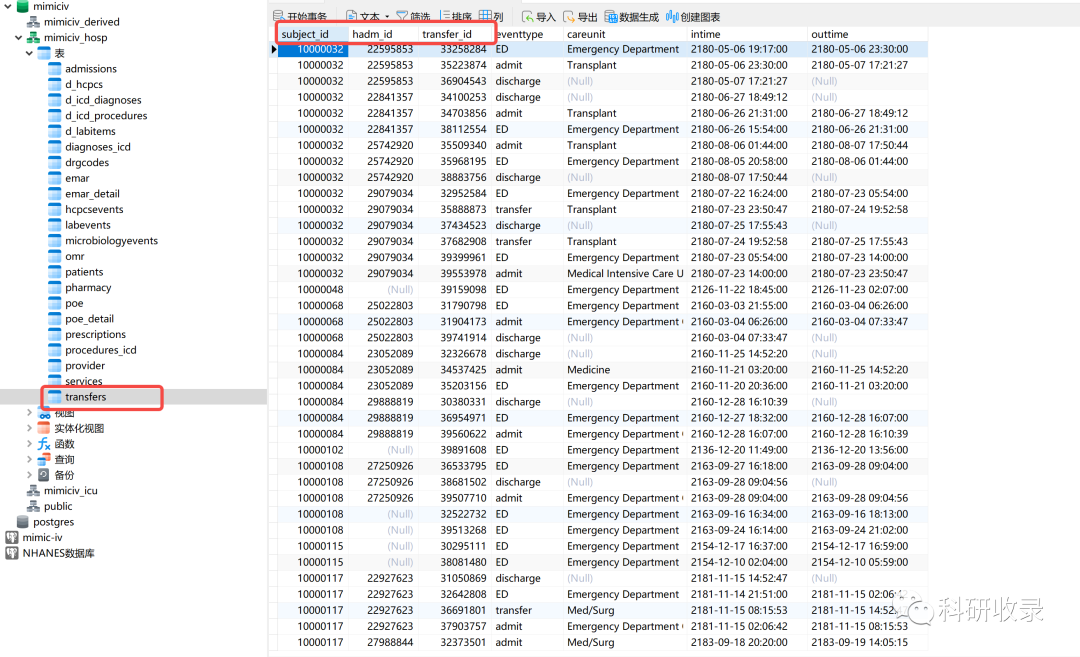
Task: Select the provider table icon
Action: point(54,366)
